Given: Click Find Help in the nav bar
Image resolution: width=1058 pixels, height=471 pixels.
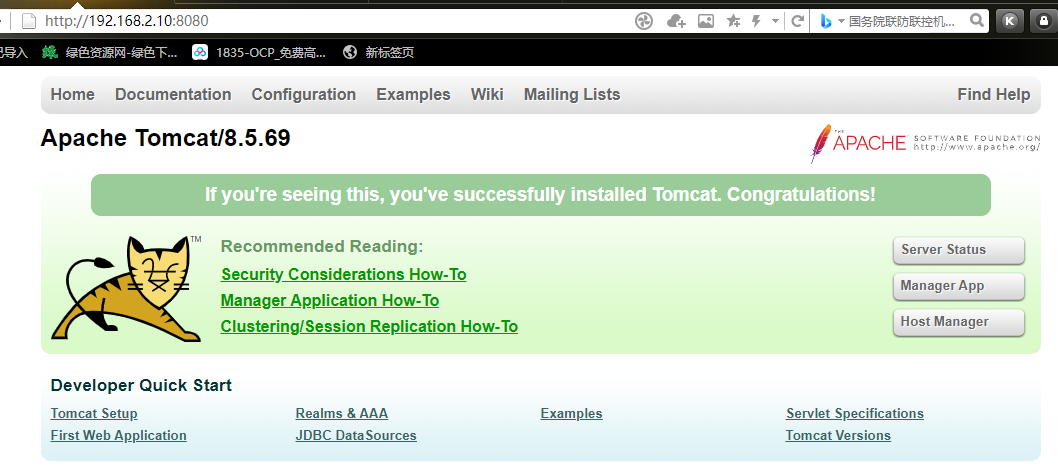Looking at the screenshot, I should (x=994, y=94).
